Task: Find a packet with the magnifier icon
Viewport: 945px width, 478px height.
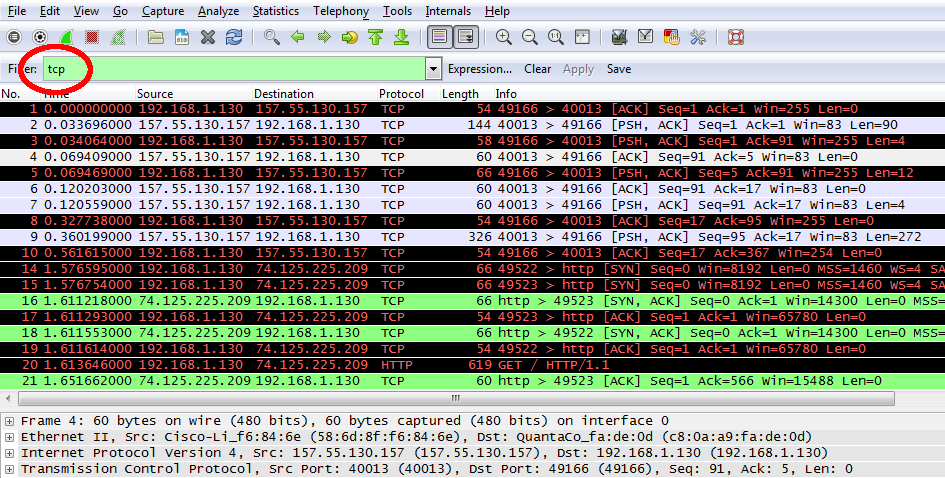Action: pyautogui.click(x=272, y=37)
